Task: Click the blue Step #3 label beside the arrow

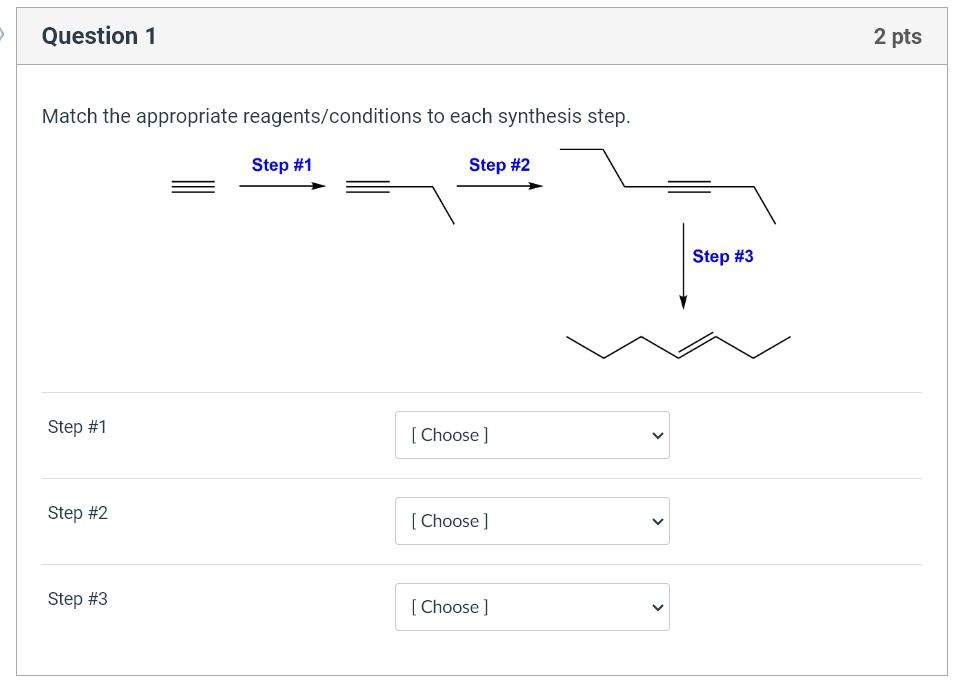Action: pos(722,256)
